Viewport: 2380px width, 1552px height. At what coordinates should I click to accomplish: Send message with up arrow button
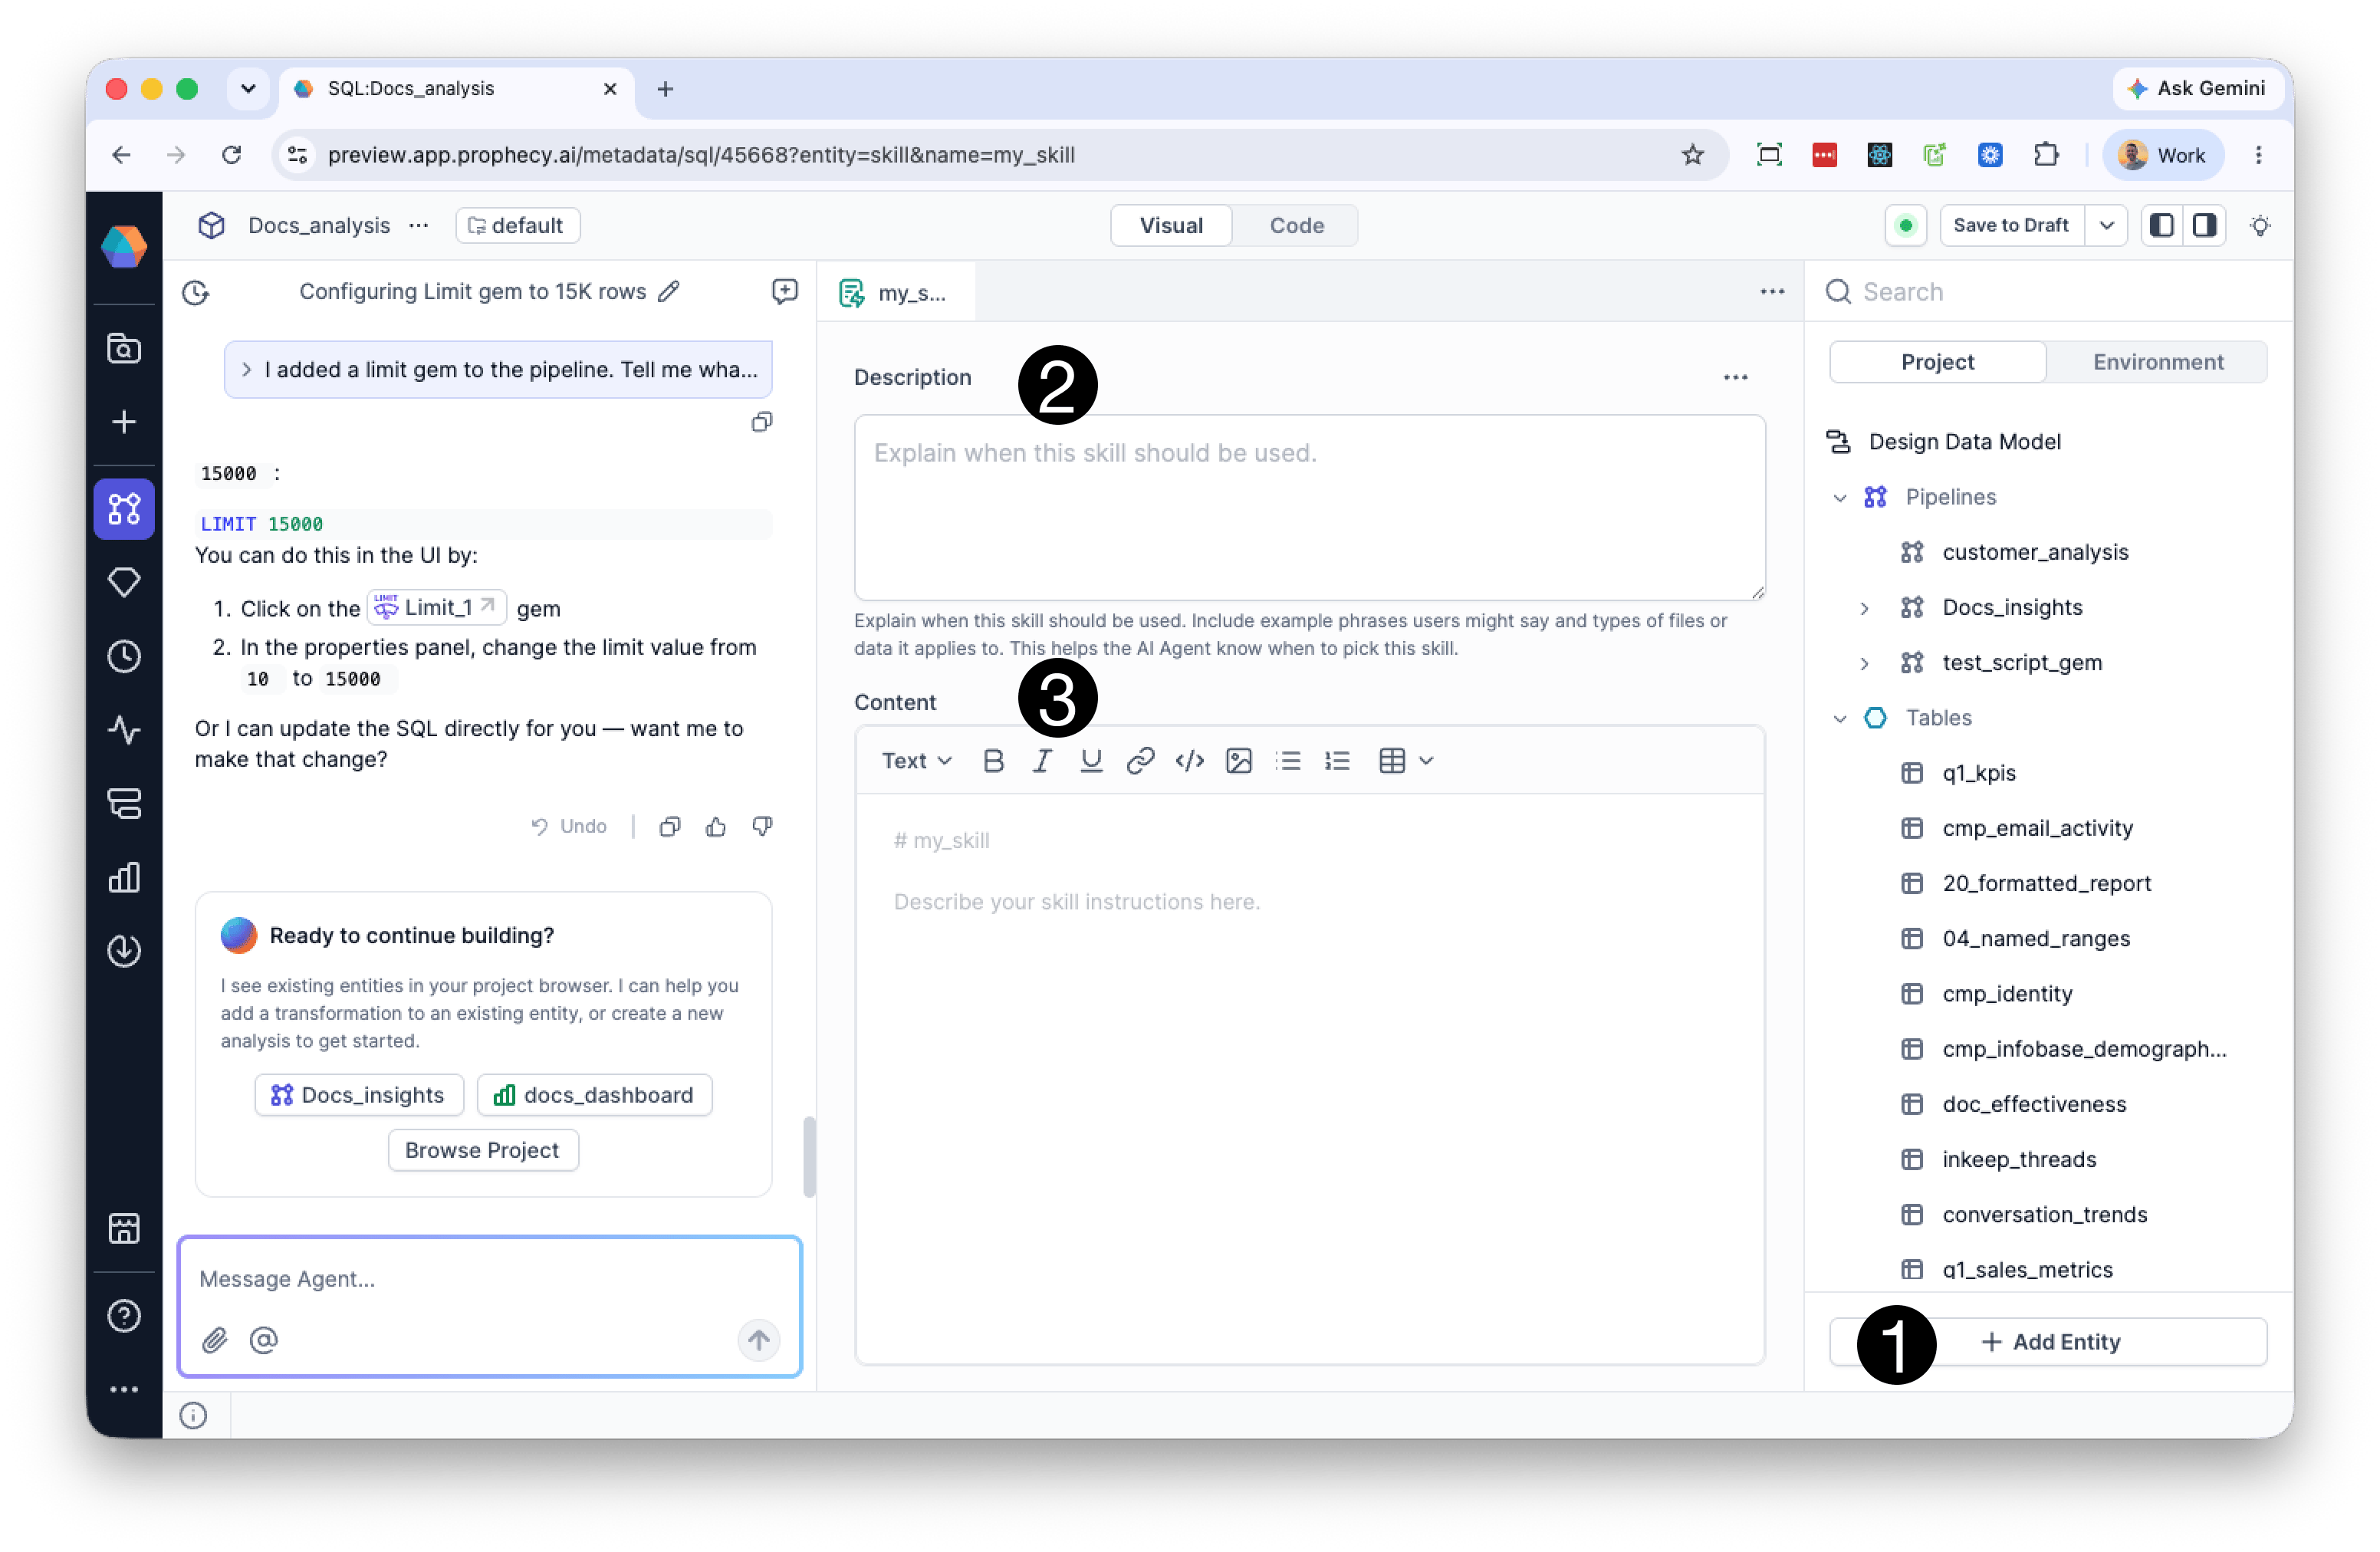click(759, 1340)
